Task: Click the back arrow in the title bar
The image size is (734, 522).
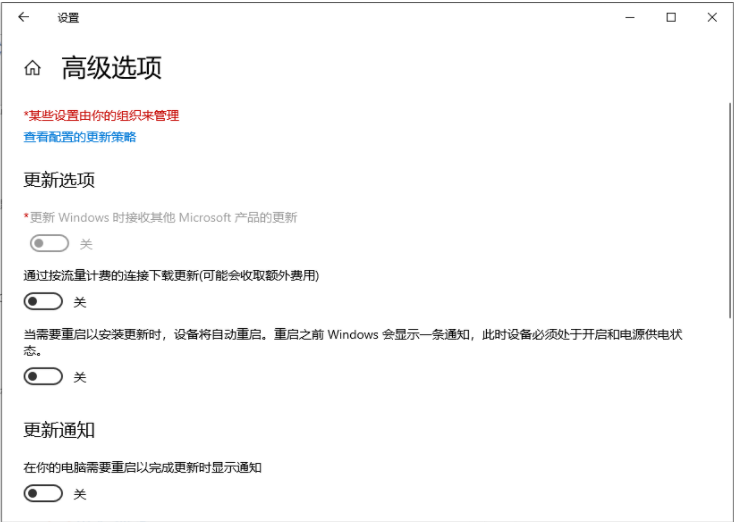Action: click(x=24, y=17)
